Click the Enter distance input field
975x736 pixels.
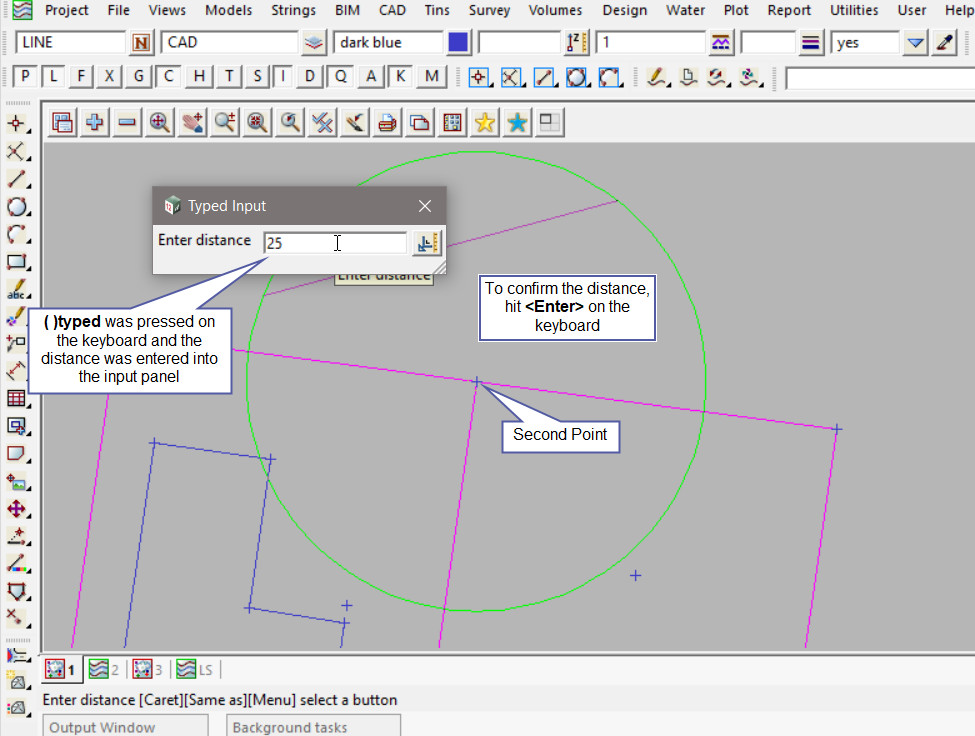(x=335, y=243)
